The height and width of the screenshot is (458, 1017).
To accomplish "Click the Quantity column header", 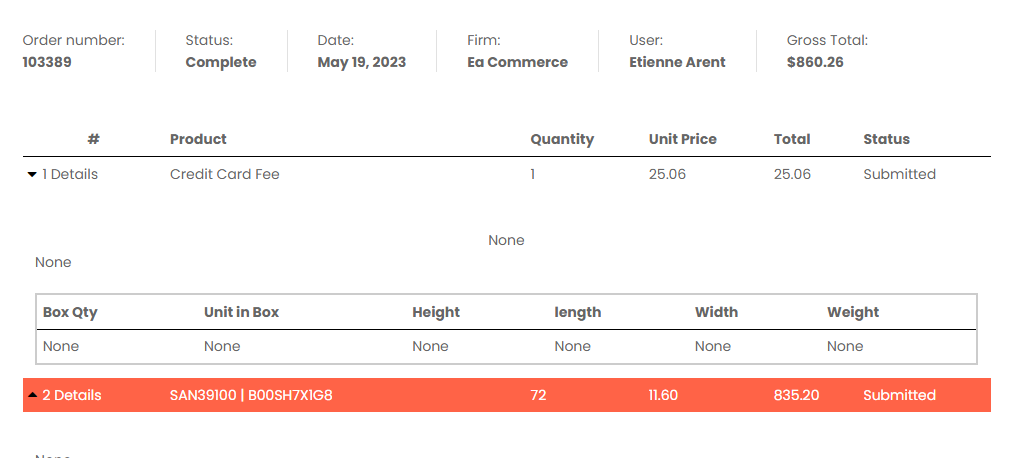I will coord(562,139).
